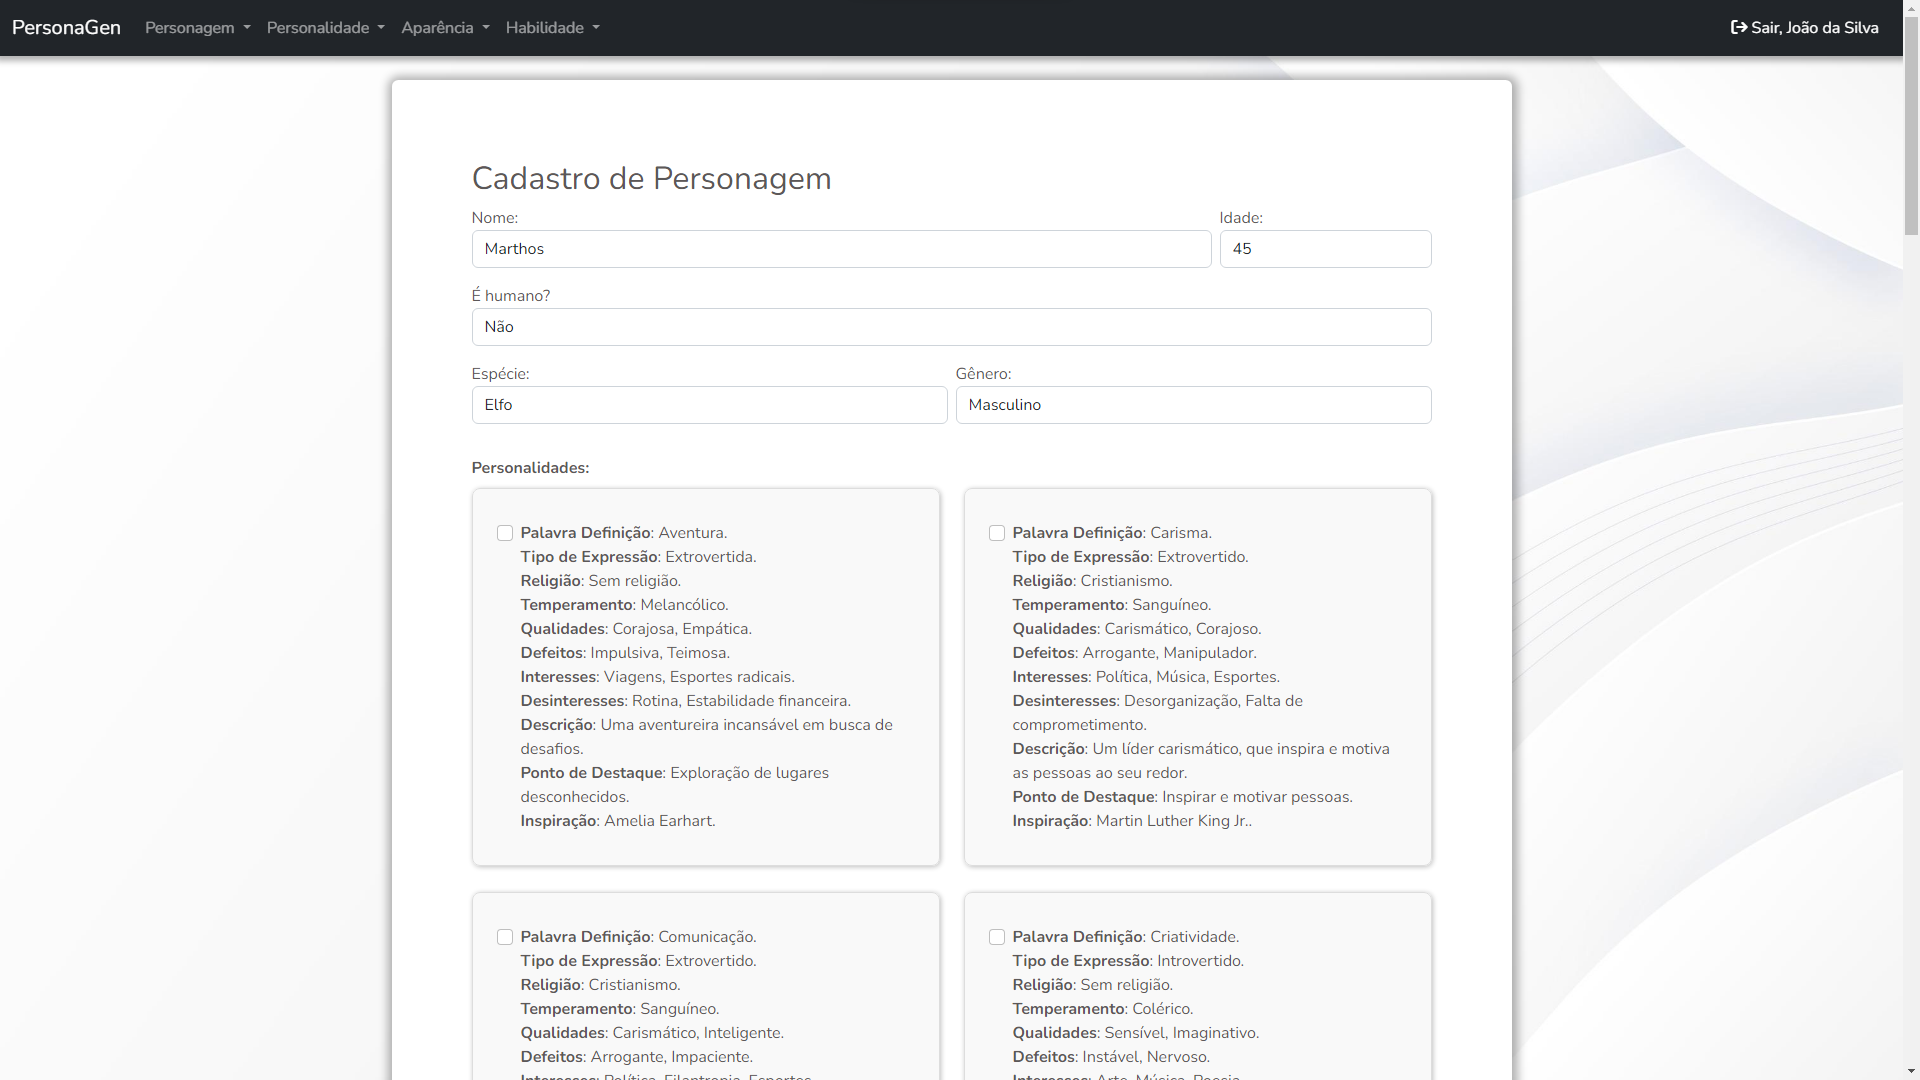Check the Aventura personality checkbox
The width and height of the screenshot is (1920, 1080).
coord(505,533)
